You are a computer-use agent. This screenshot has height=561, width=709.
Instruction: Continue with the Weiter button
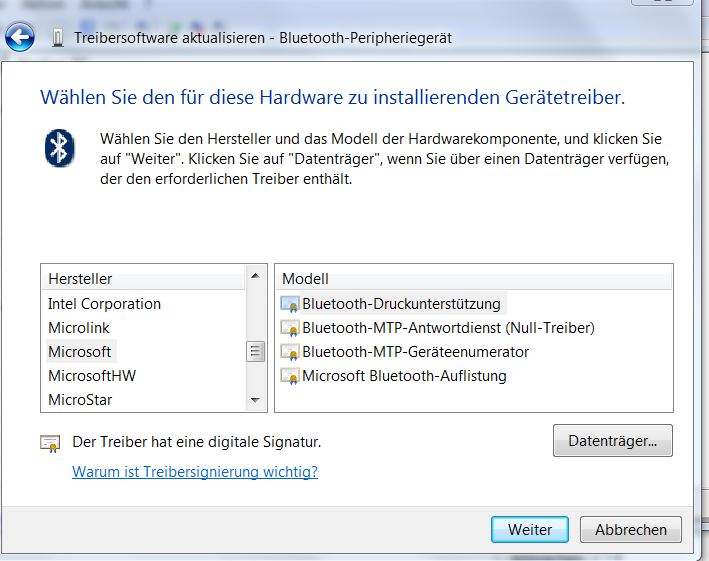pyautogui.click(x=530, y=529)
